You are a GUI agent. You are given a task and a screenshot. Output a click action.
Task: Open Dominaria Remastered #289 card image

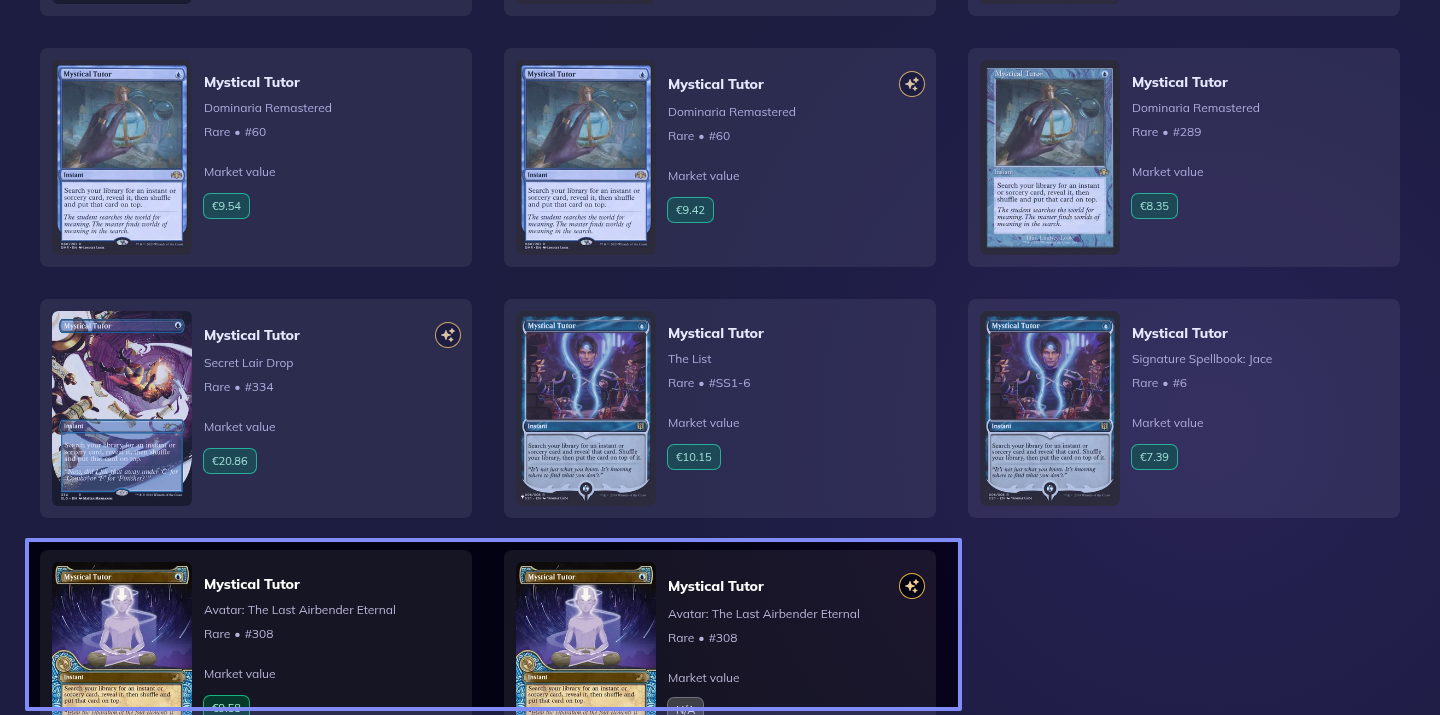1050,157
